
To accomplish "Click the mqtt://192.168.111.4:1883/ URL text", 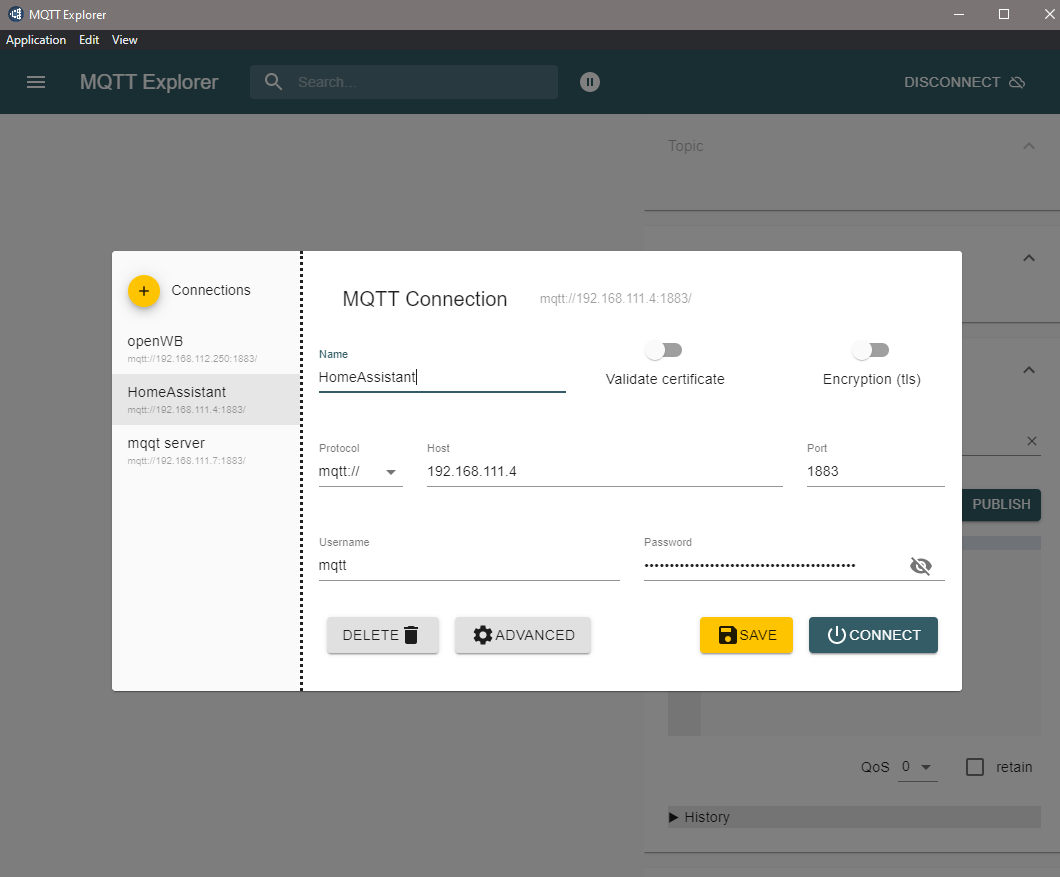I will 615,298.
